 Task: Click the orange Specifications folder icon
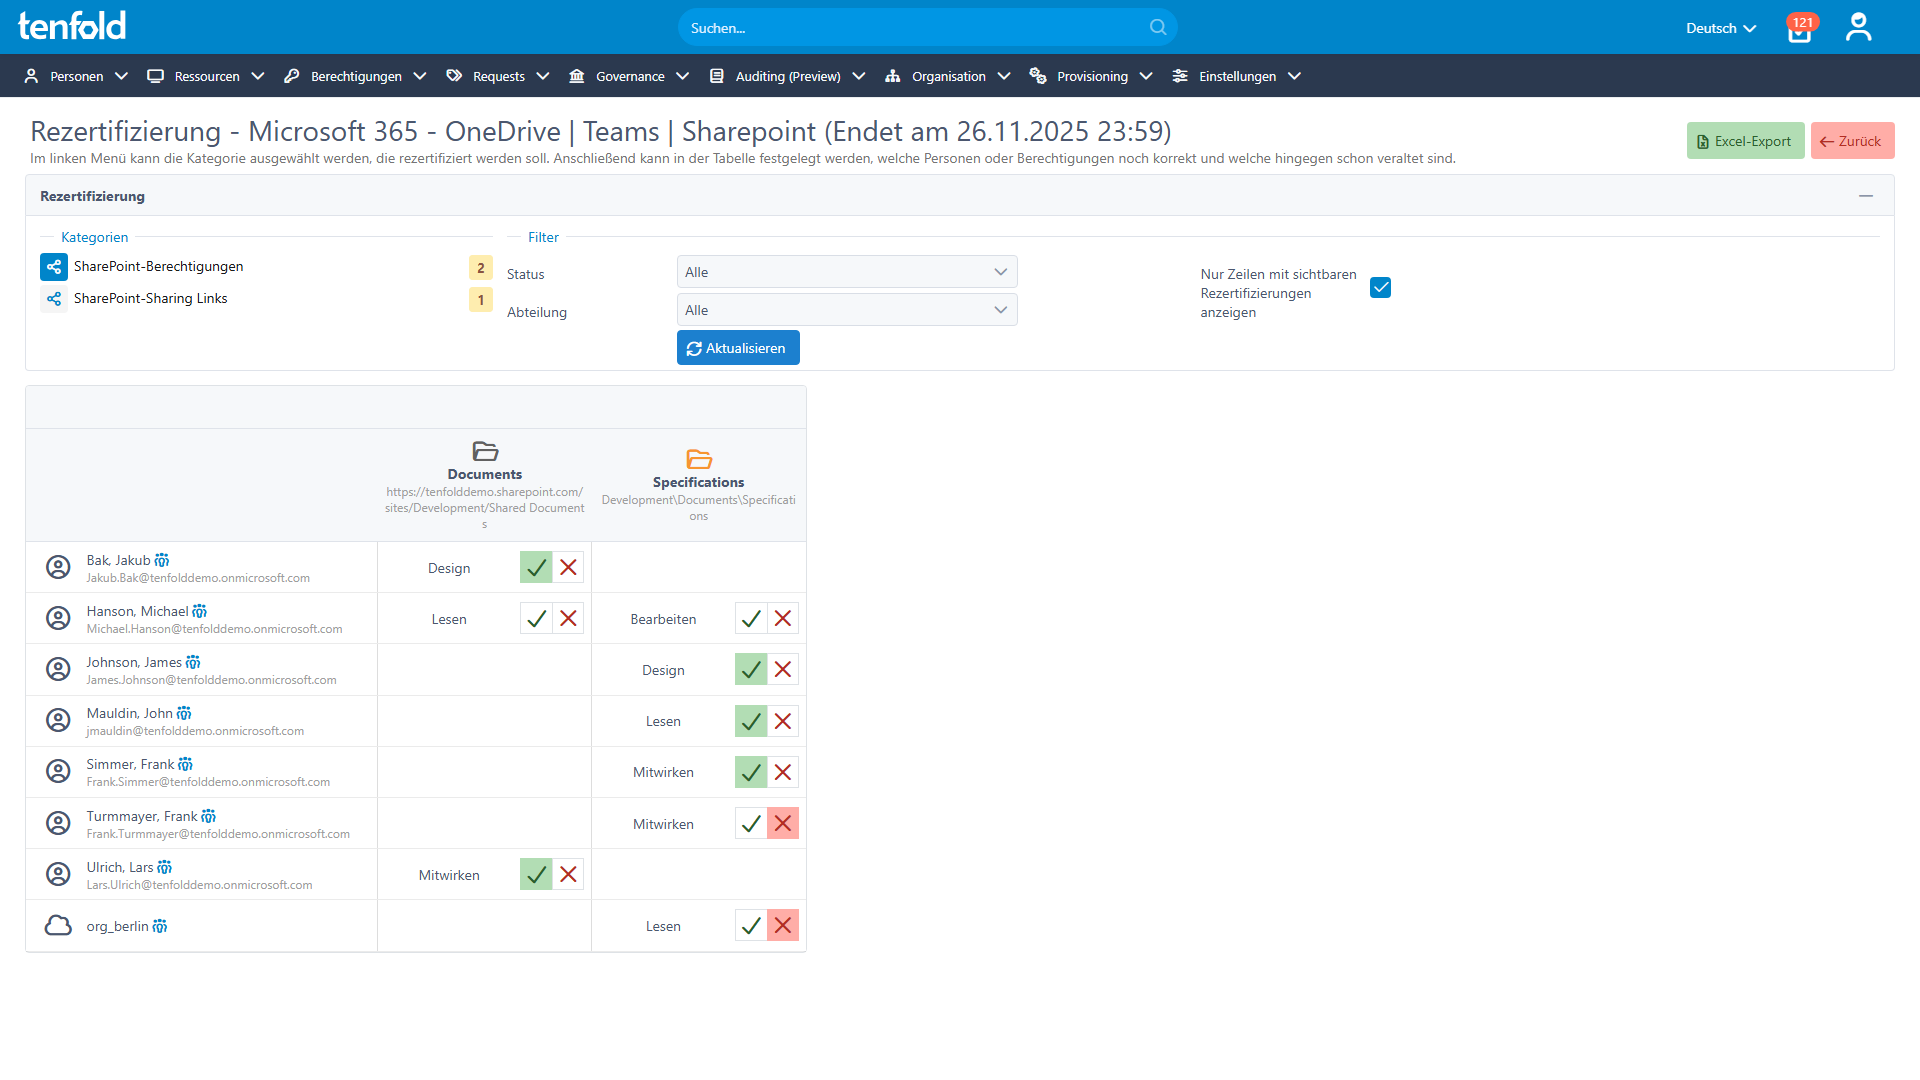[x=698, y=459]
